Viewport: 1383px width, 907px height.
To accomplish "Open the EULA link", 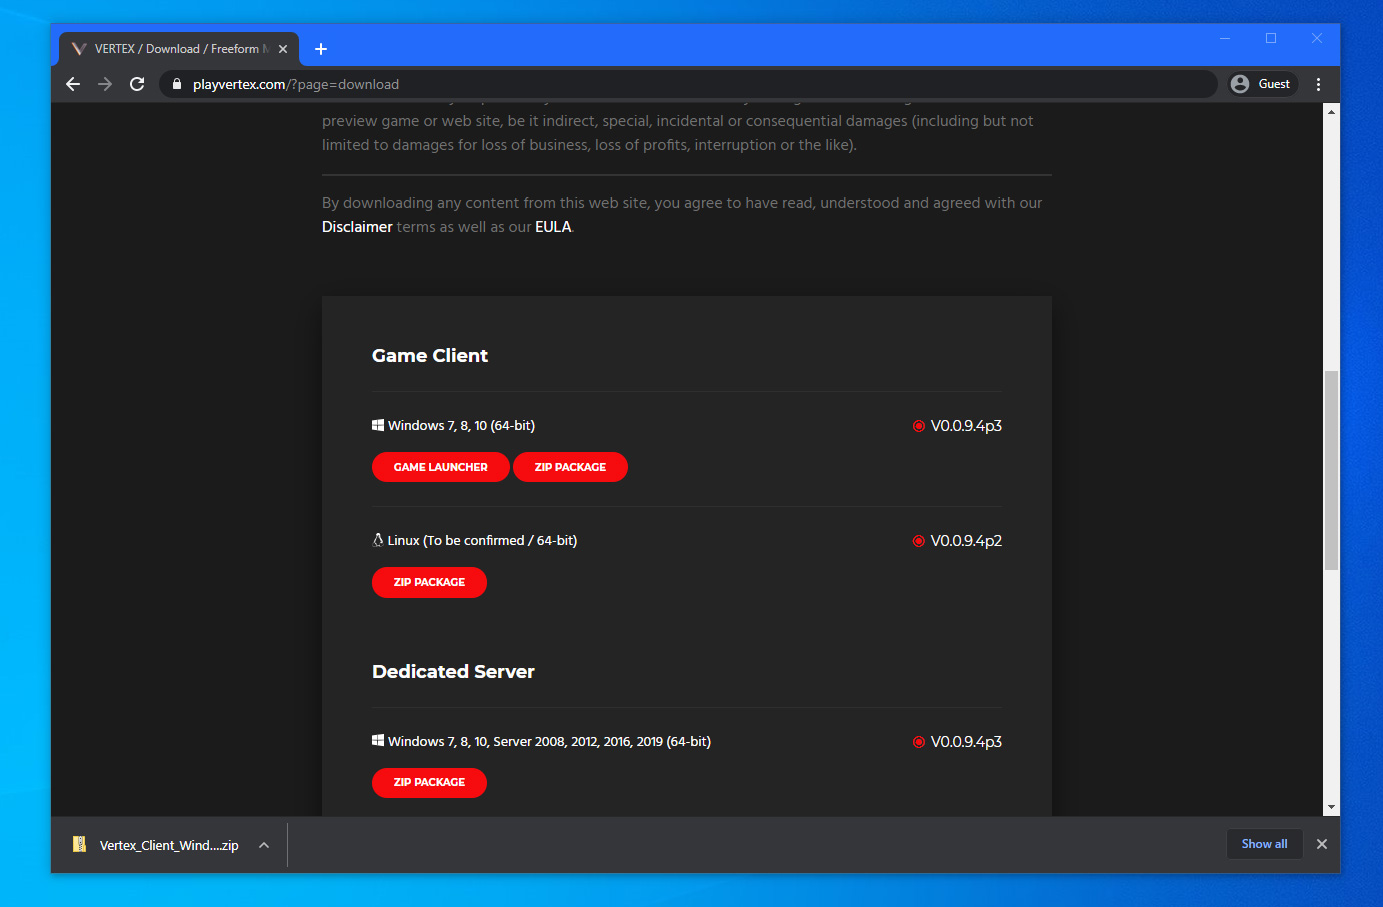I will click(x=553, y=227).
